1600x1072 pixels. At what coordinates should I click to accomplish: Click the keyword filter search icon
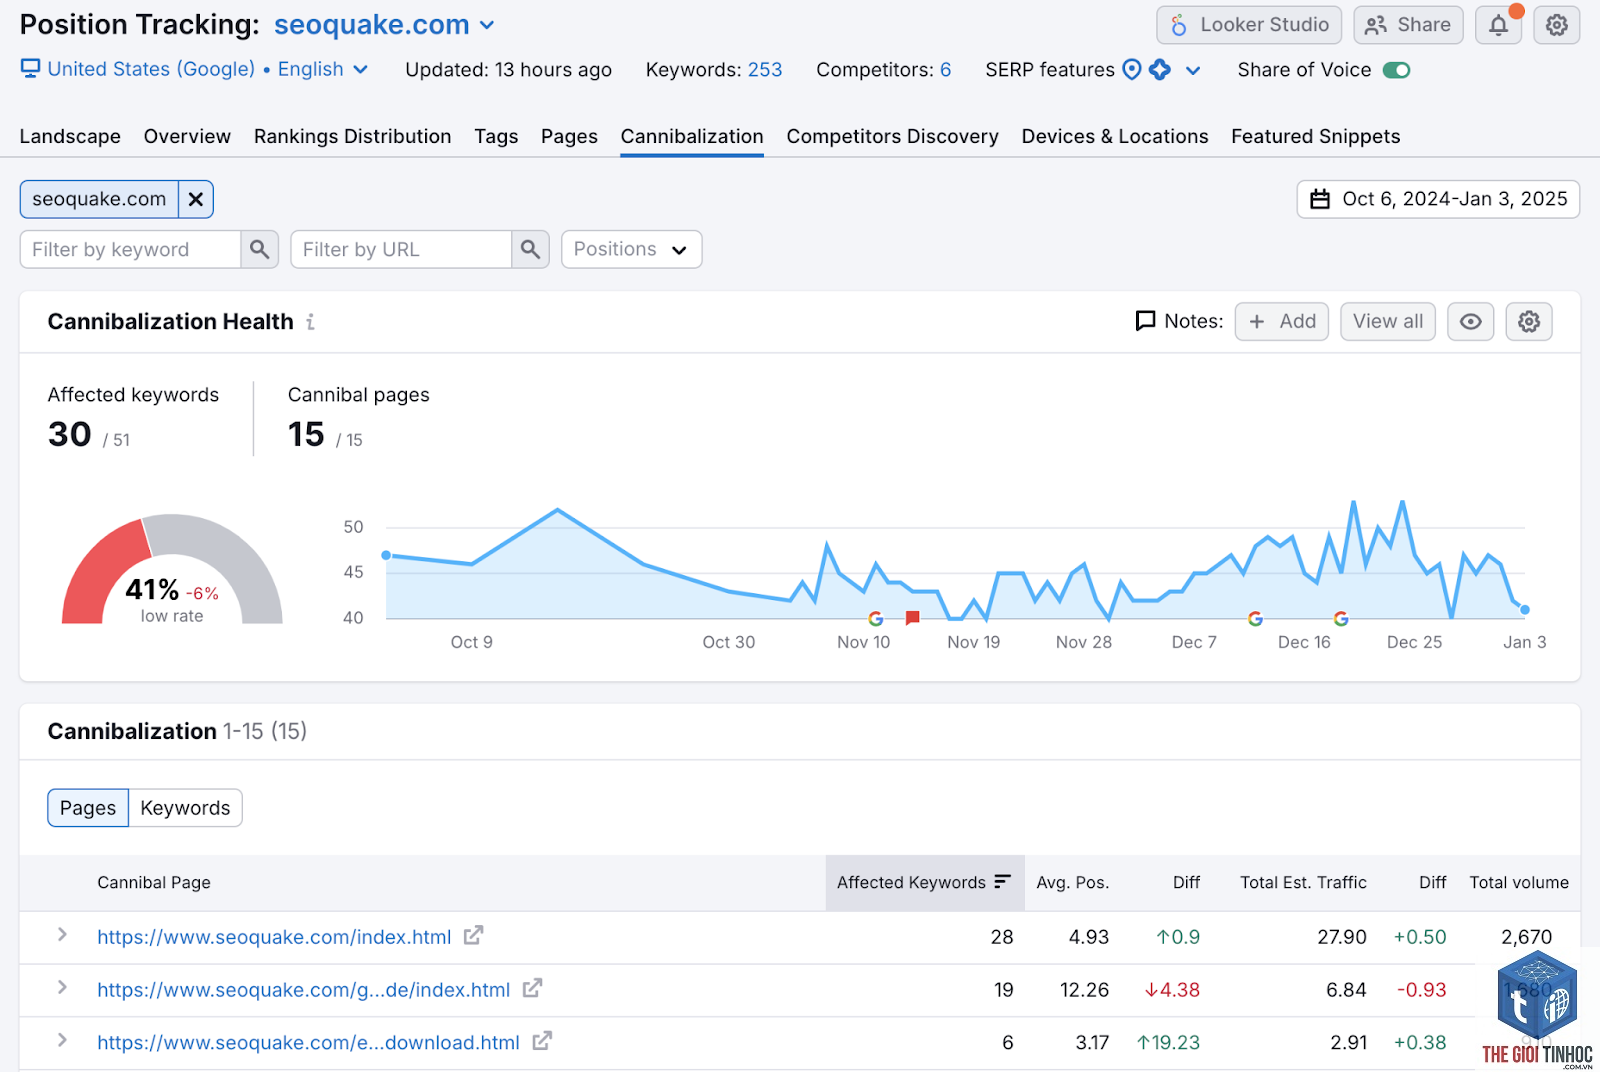(x=259, y=249)
